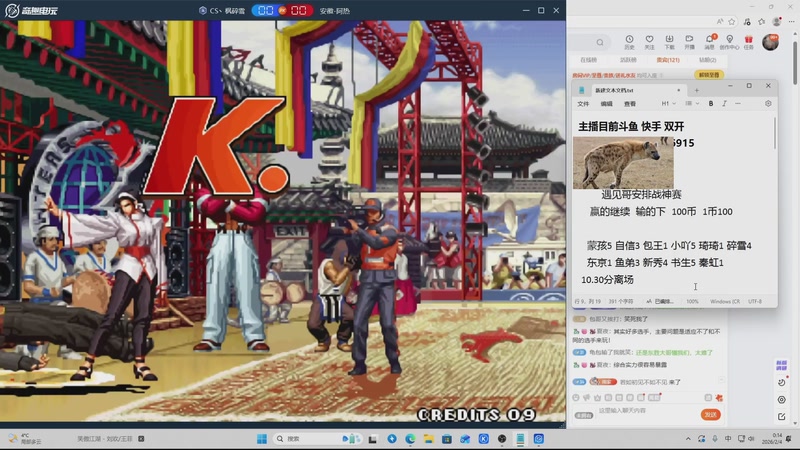Click the game window's minimize button
Image resolution: width=800 pixels, height=450 pixels.
tap(526, 10)
